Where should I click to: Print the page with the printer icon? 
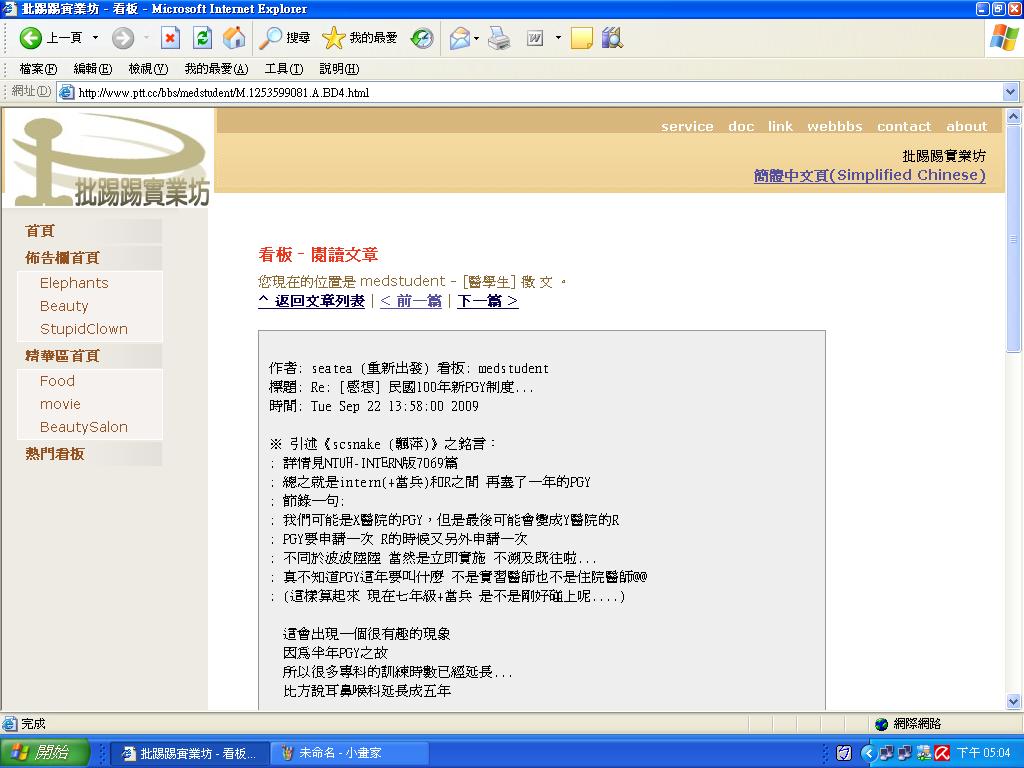(x=499, y=38)
